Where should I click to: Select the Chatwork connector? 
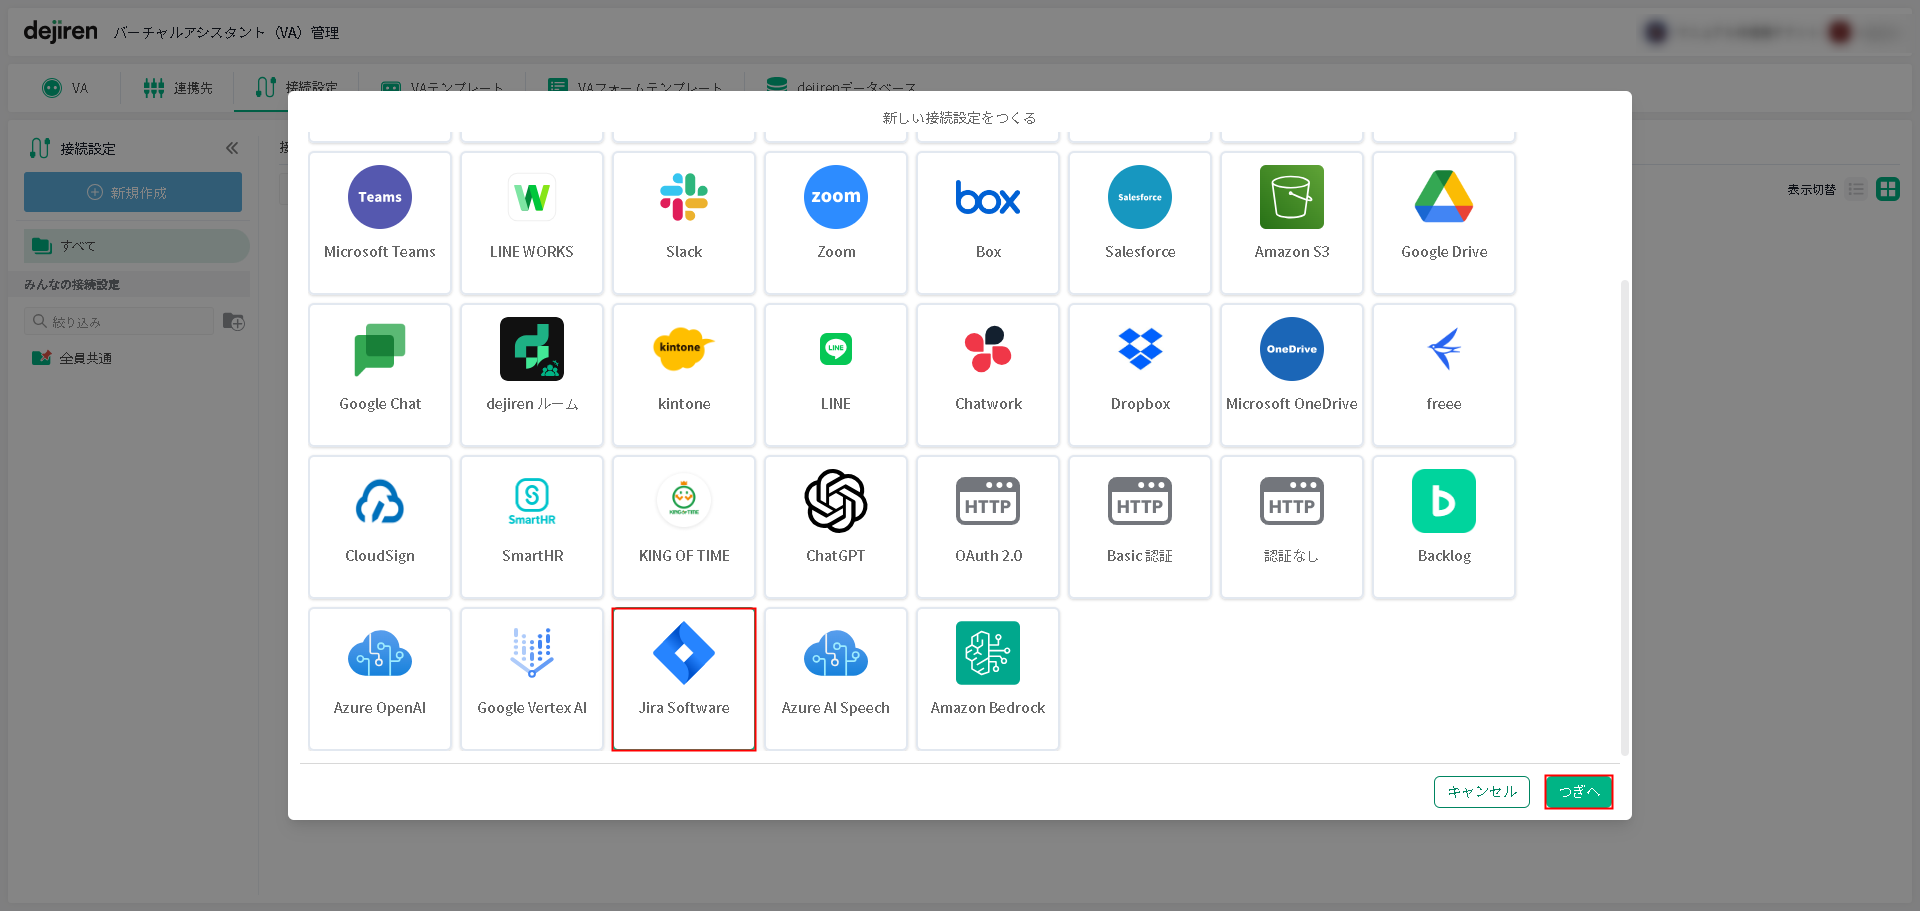pos(988,375)
